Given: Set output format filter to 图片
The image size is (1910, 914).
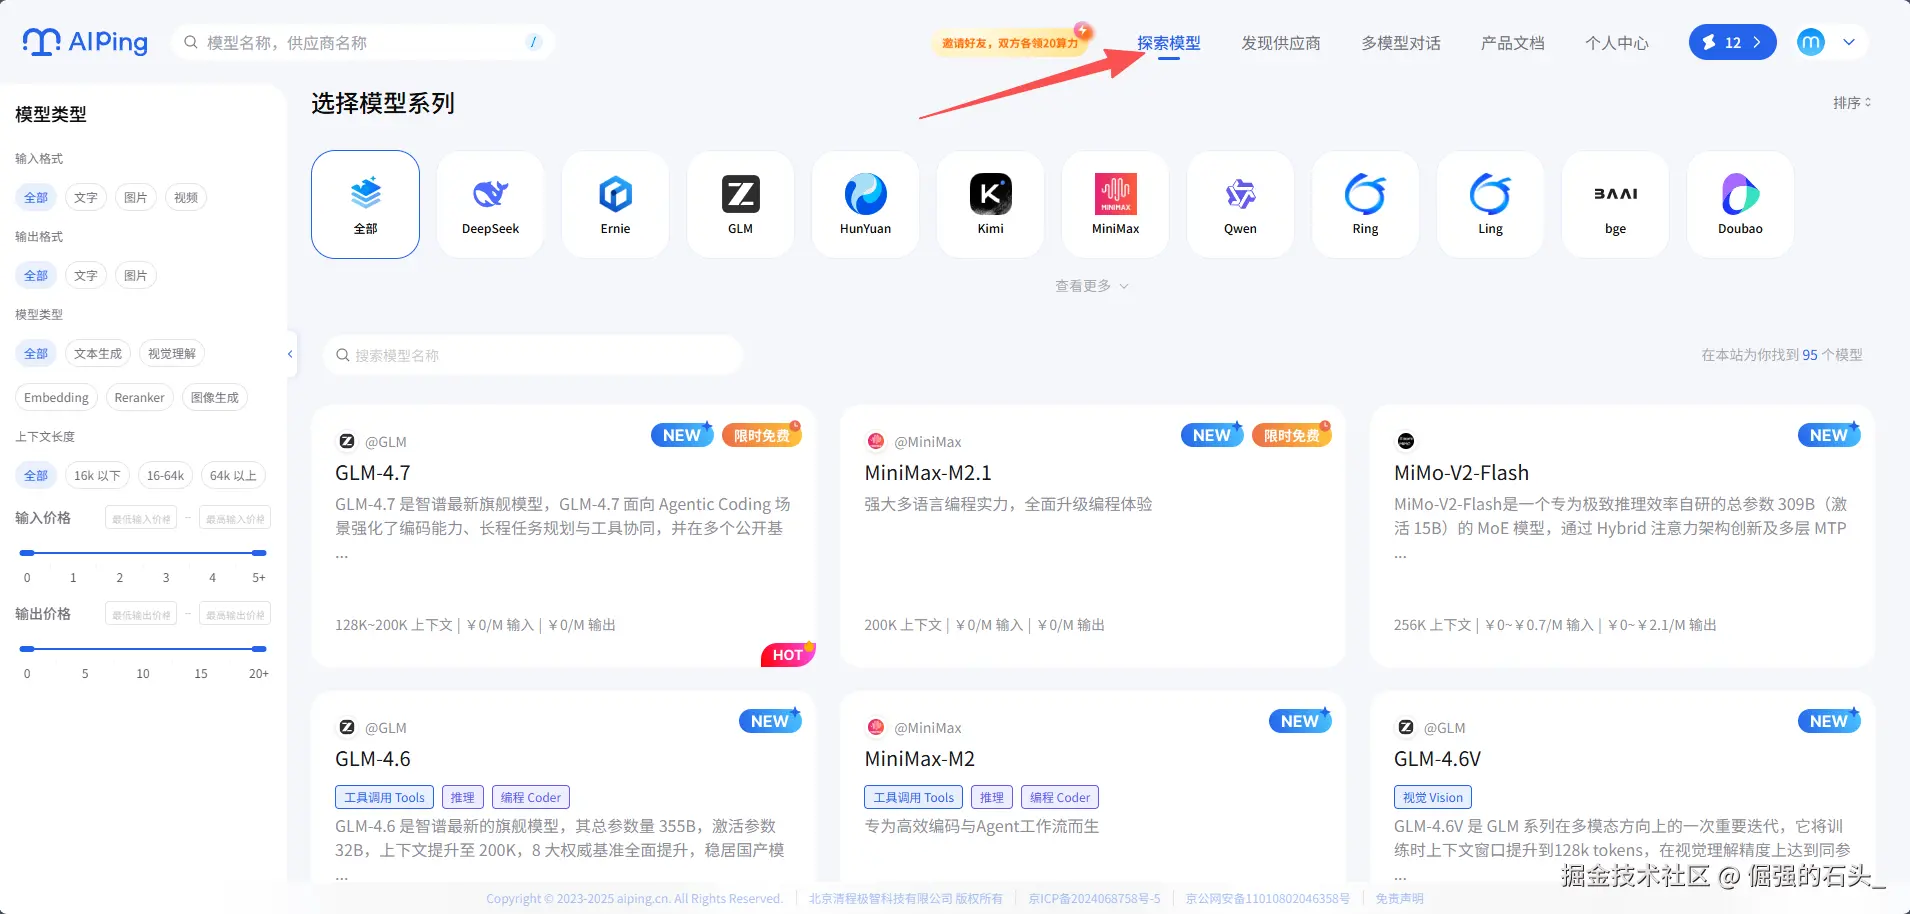Looking at the screenshot, I should pos(136,275).
